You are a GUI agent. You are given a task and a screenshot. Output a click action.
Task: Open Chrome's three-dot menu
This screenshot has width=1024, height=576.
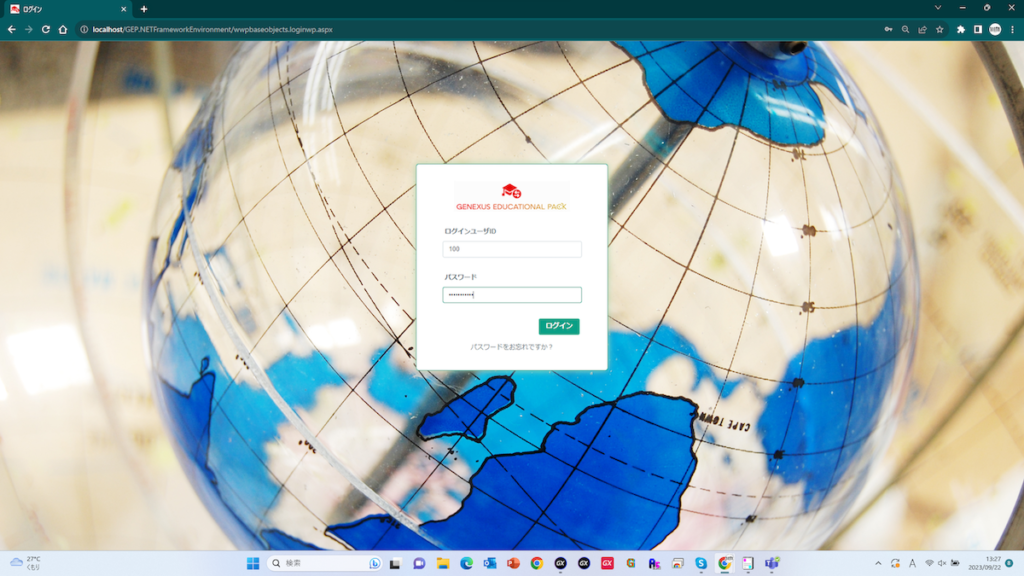pyautogui.click(x=1012, y=29)
